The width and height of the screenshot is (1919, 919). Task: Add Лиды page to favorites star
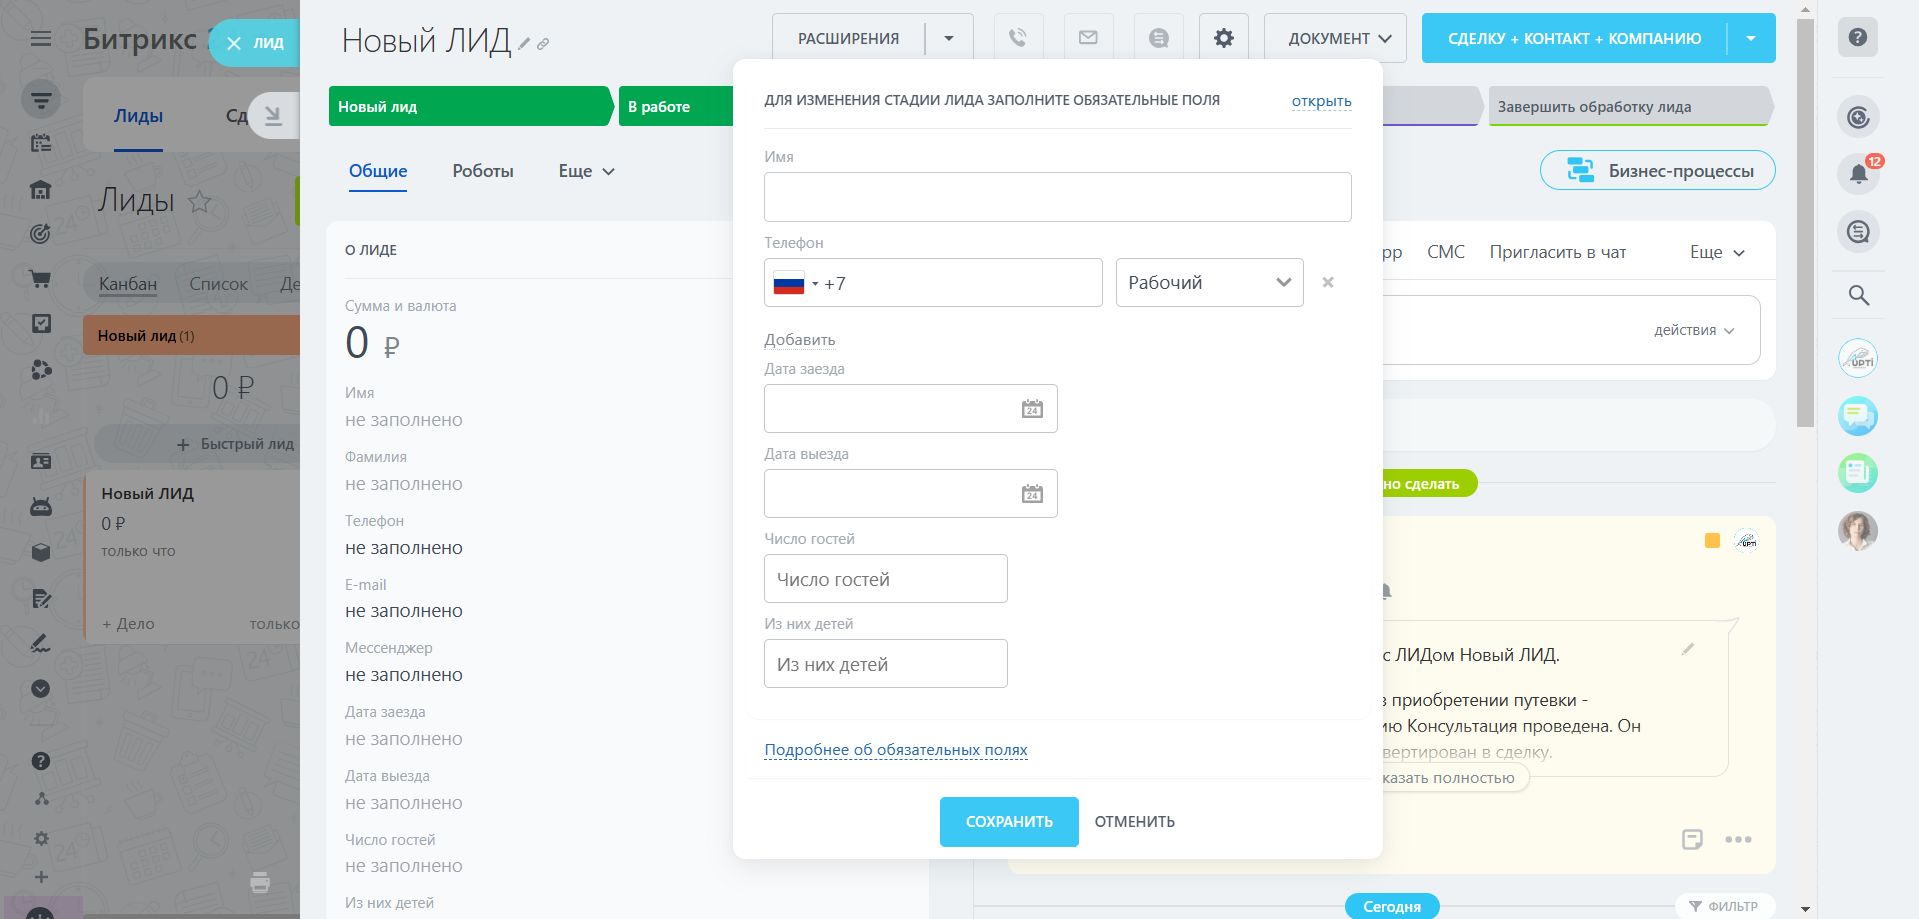(x=200, y=202)
